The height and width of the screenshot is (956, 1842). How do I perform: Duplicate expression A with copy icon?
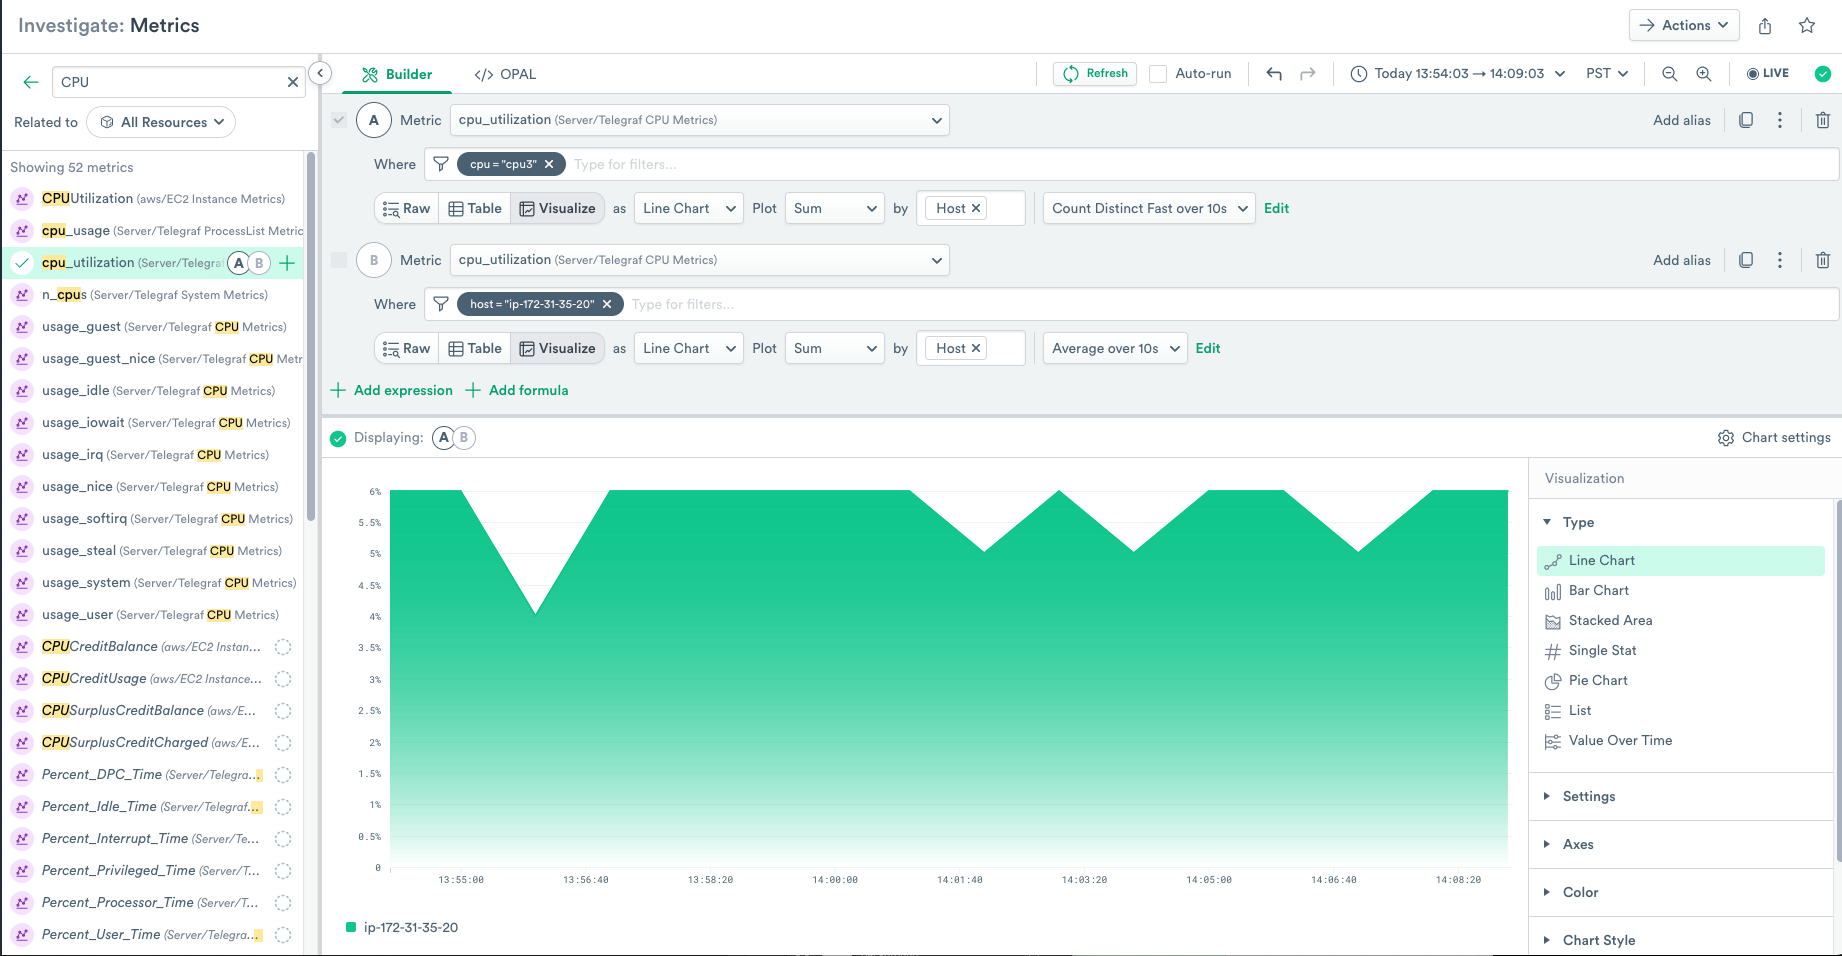[x=1746, y=120]
